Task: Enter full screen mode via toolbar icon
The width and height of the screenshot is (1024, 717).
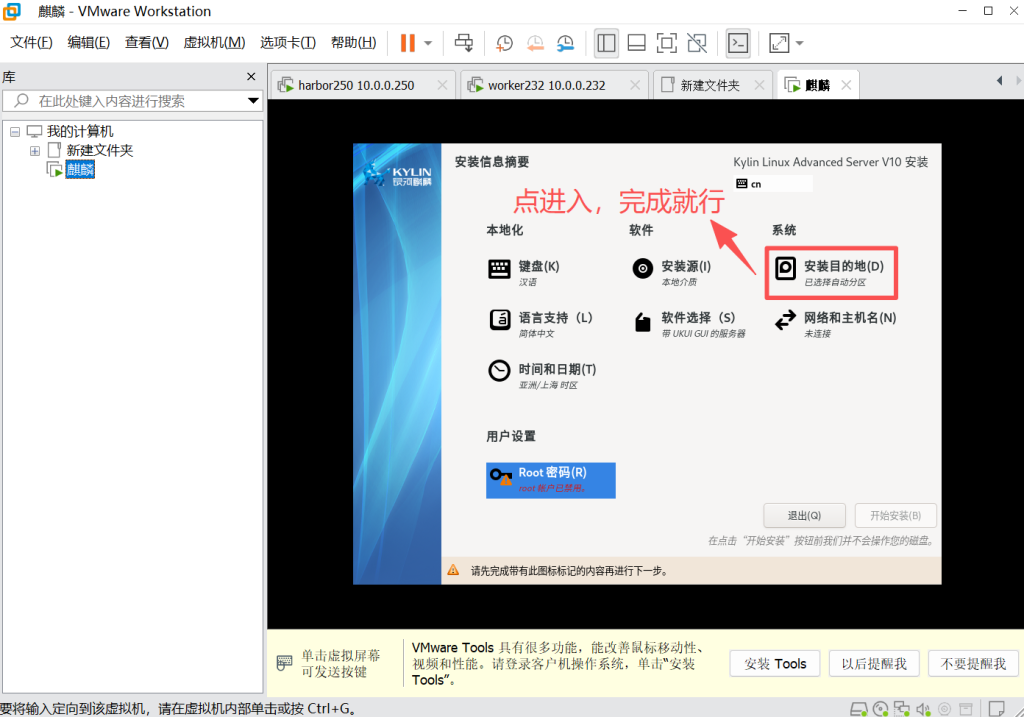Action: click(x=666, y=43)
